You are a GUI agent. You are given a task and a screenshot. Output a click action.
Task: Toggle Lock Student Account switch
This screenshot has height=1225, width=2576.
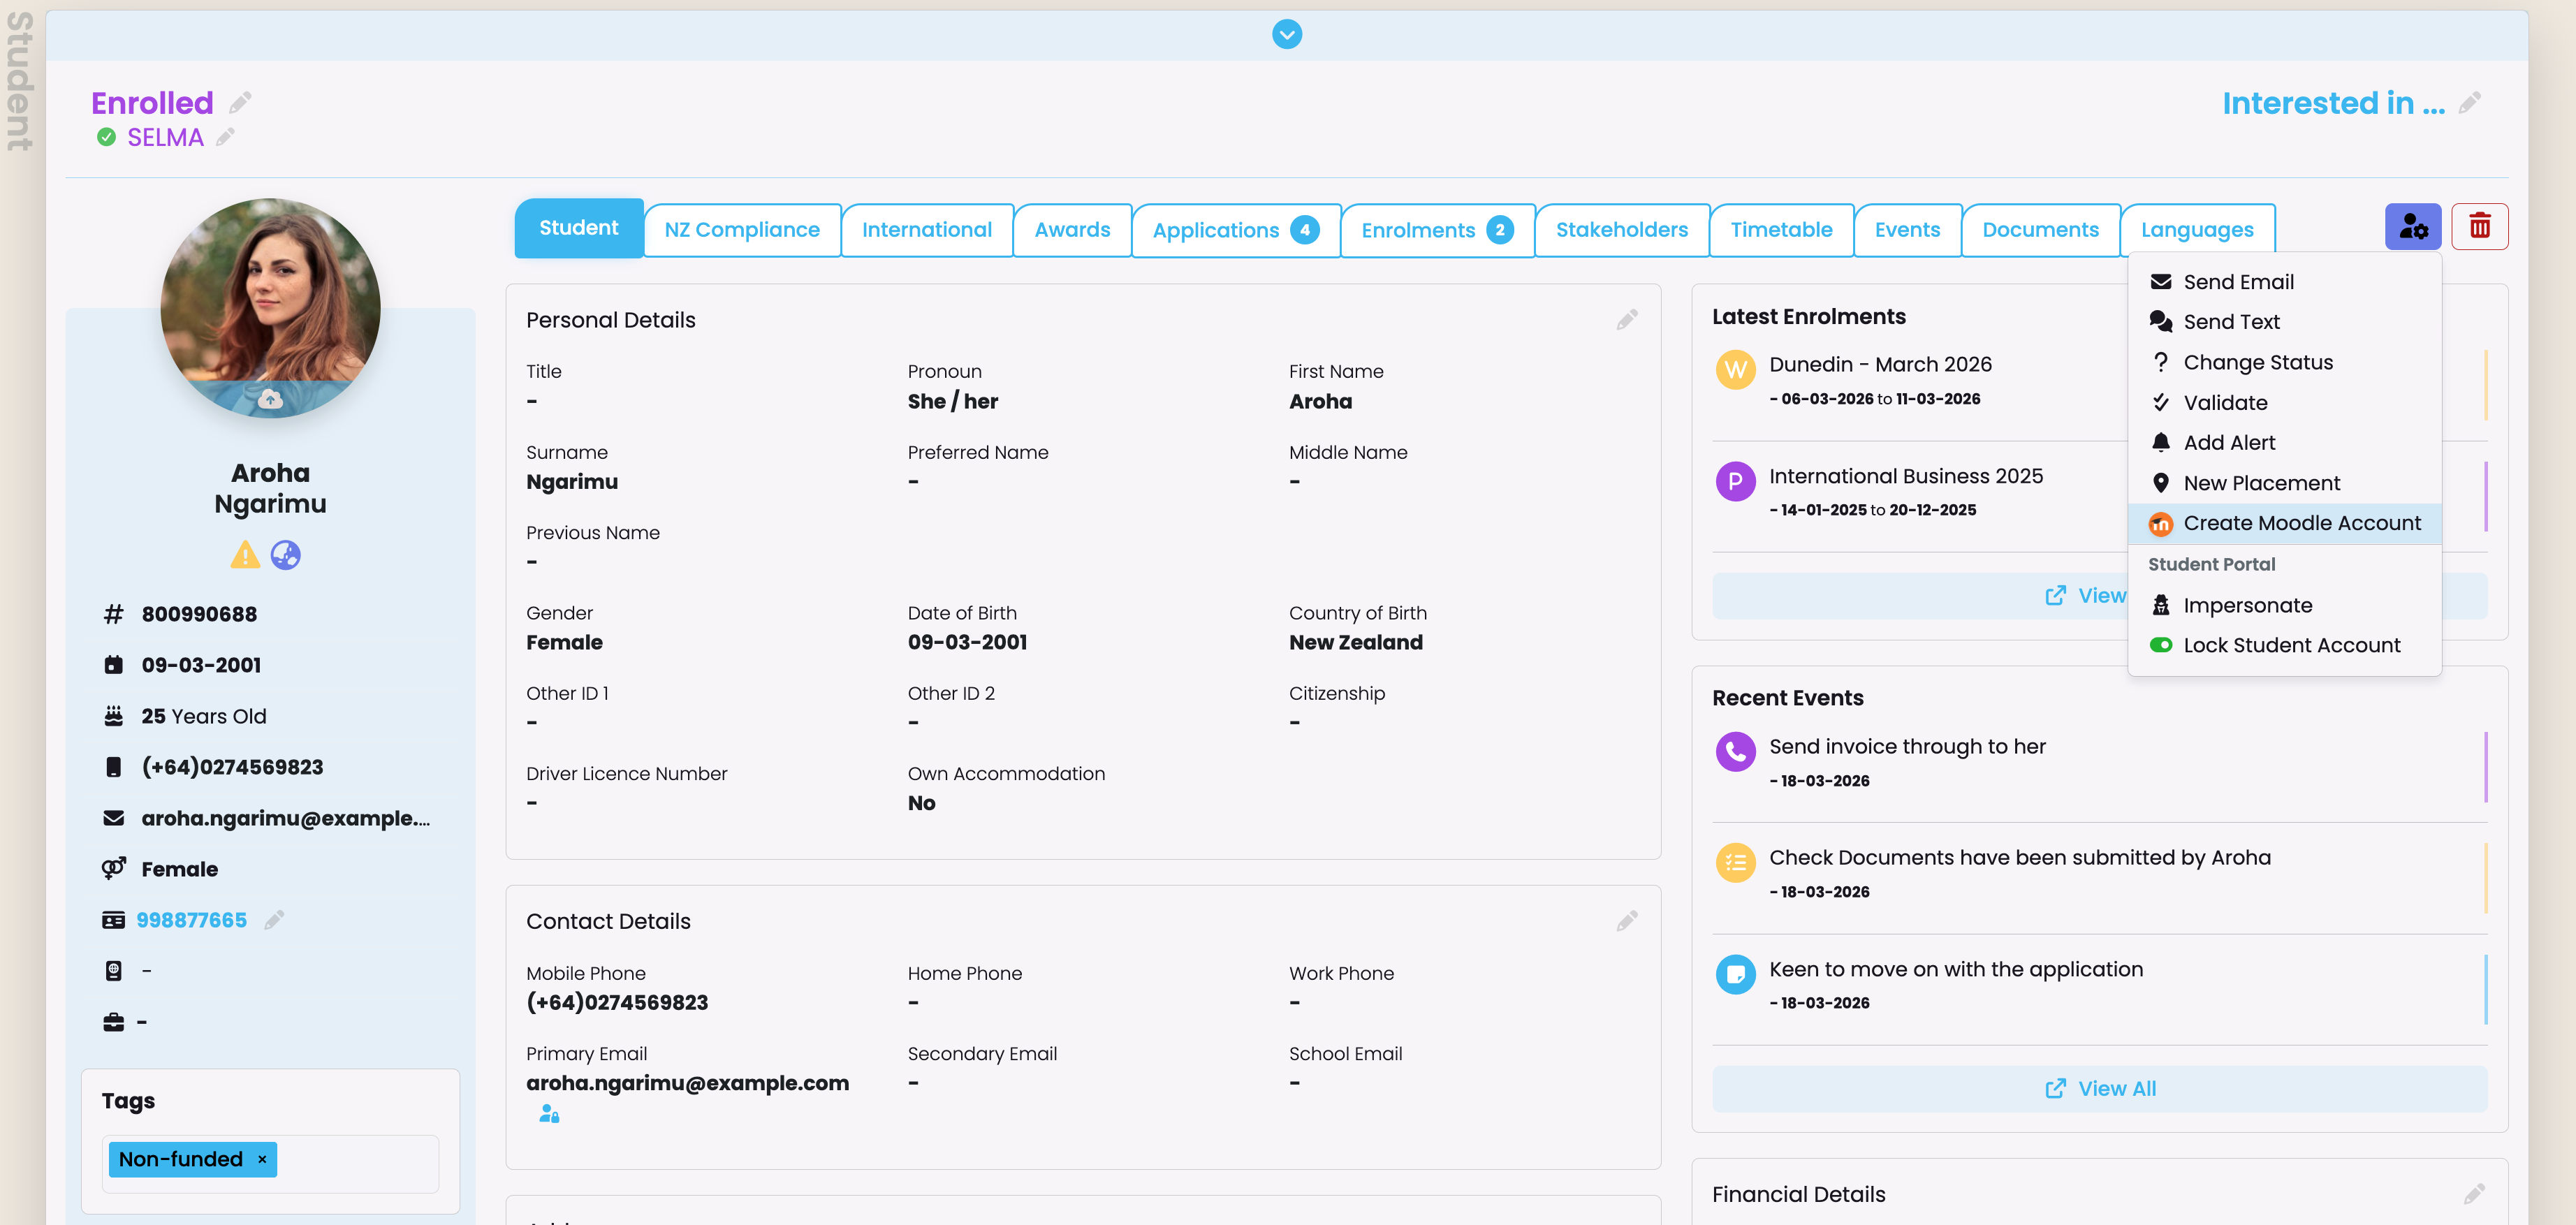pyautogui.click(x=2160, y=645)
